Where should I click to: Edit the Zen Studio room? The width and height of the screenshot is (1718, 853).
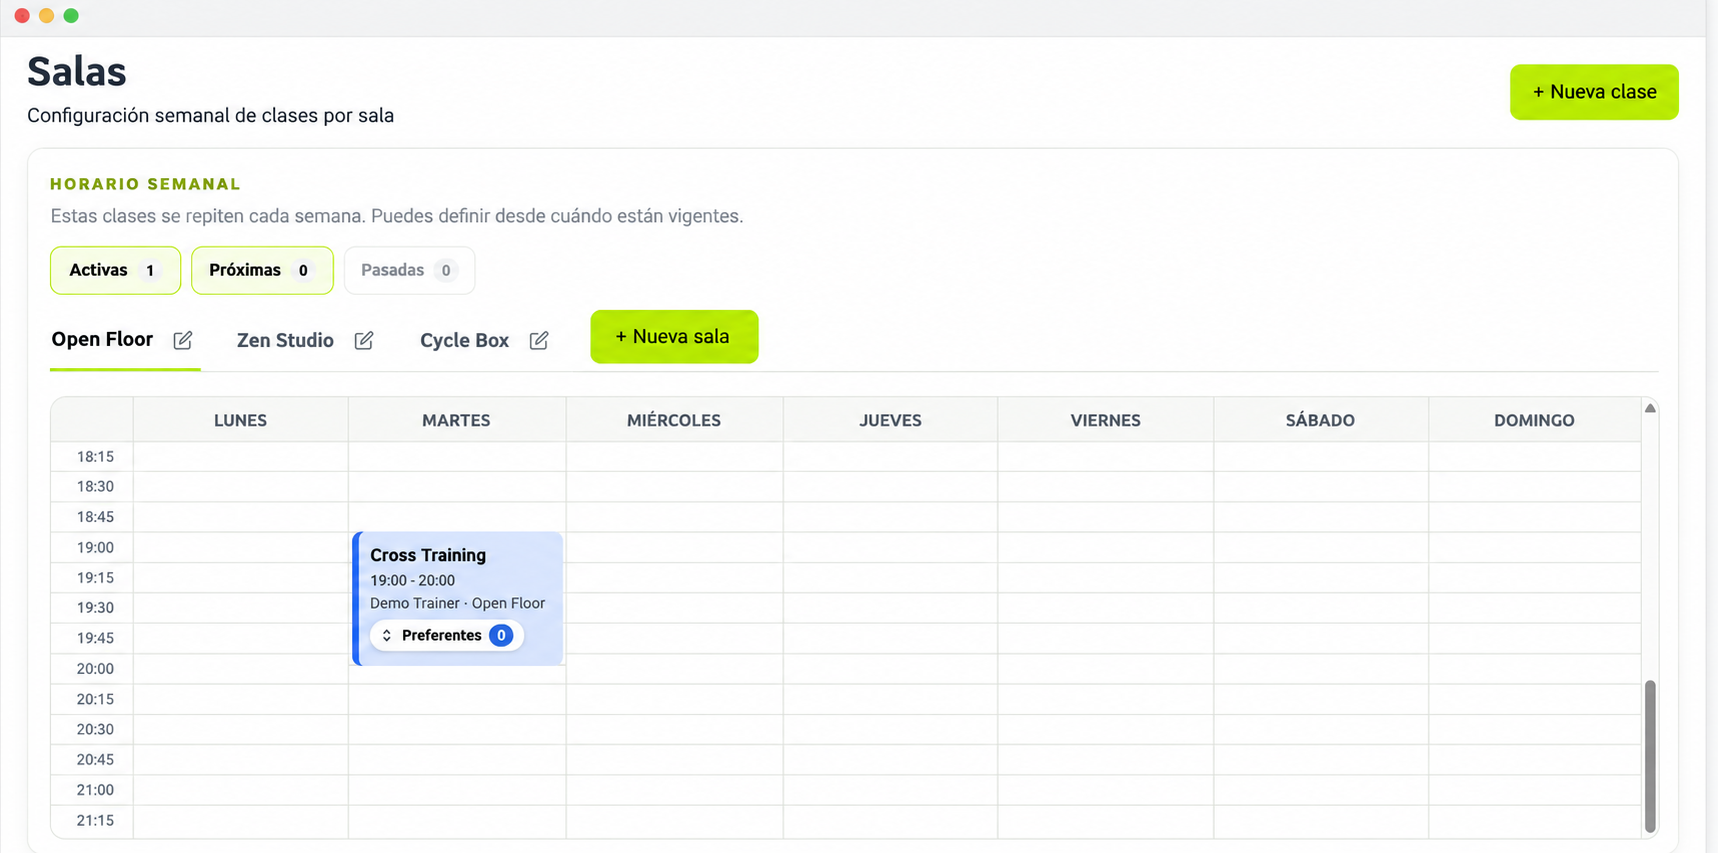[364, 340]
